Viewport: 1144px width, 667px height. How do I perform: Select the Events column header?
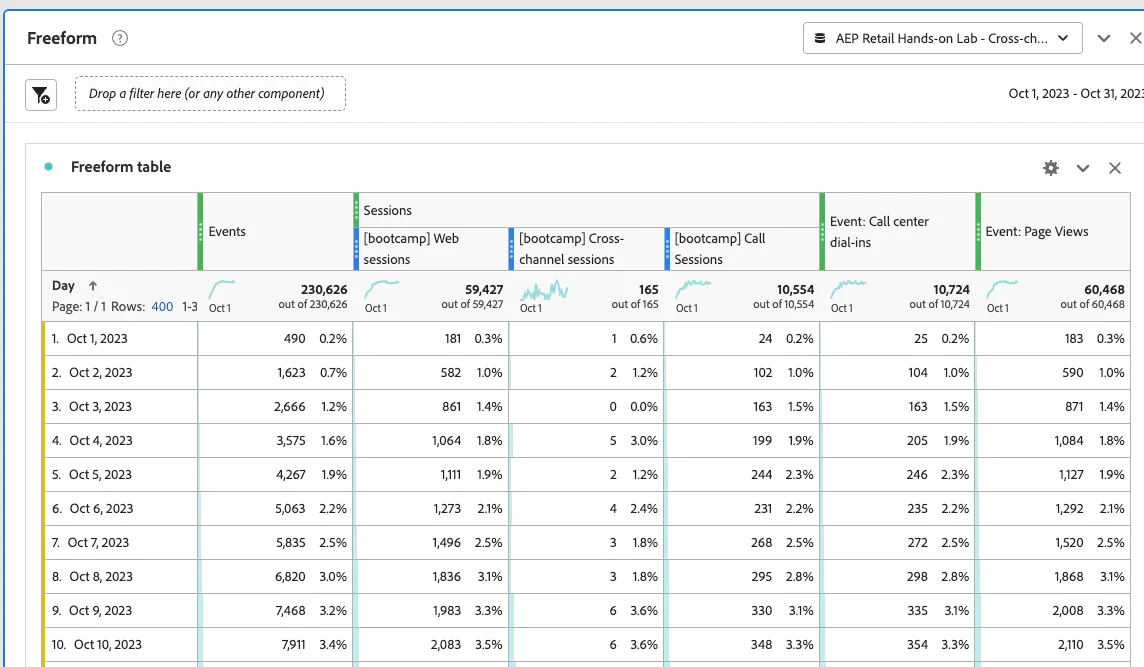pos(275,231)
